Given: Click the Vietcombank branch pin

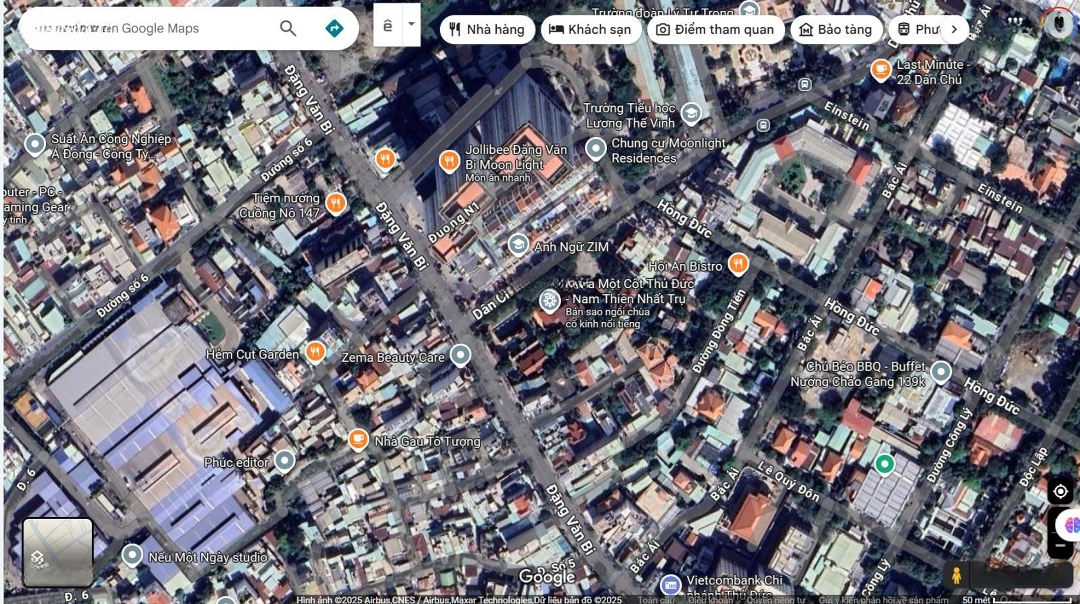Looking at the screenshot, I should coord(670,585).
